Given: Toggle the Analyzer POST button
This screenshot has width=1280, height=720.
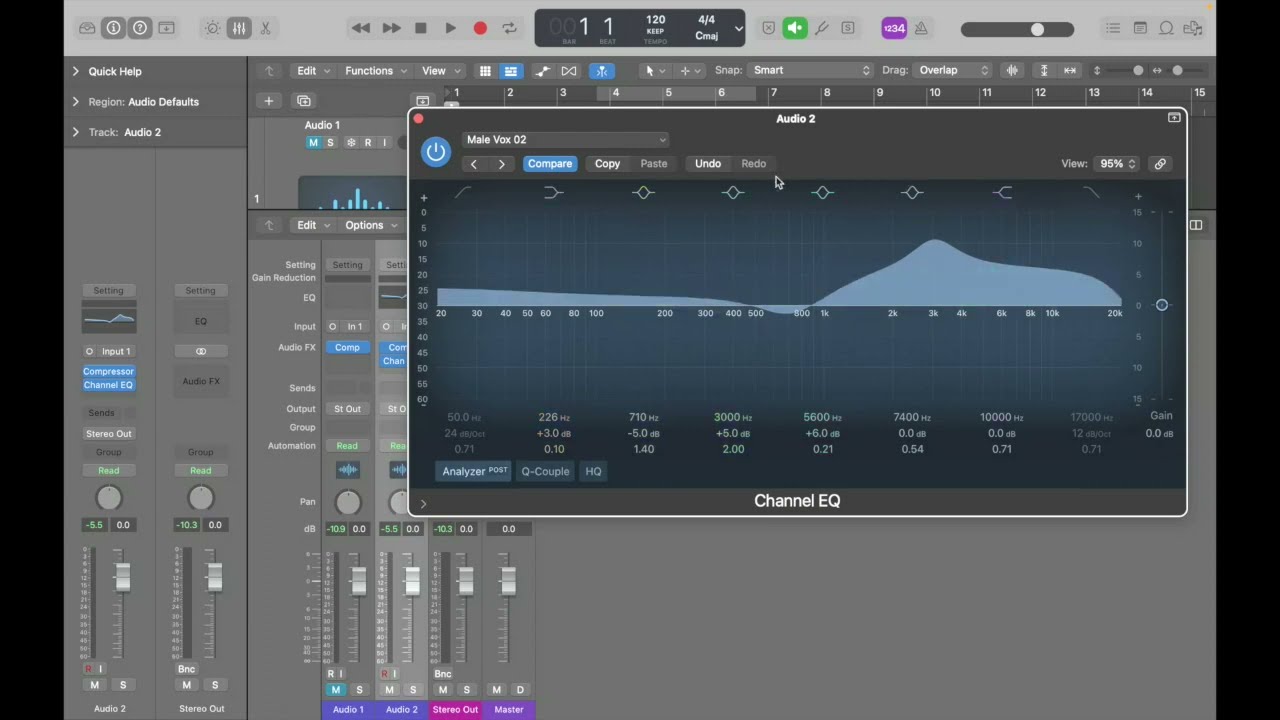Looking at the screenshot, I should point(475,471).
